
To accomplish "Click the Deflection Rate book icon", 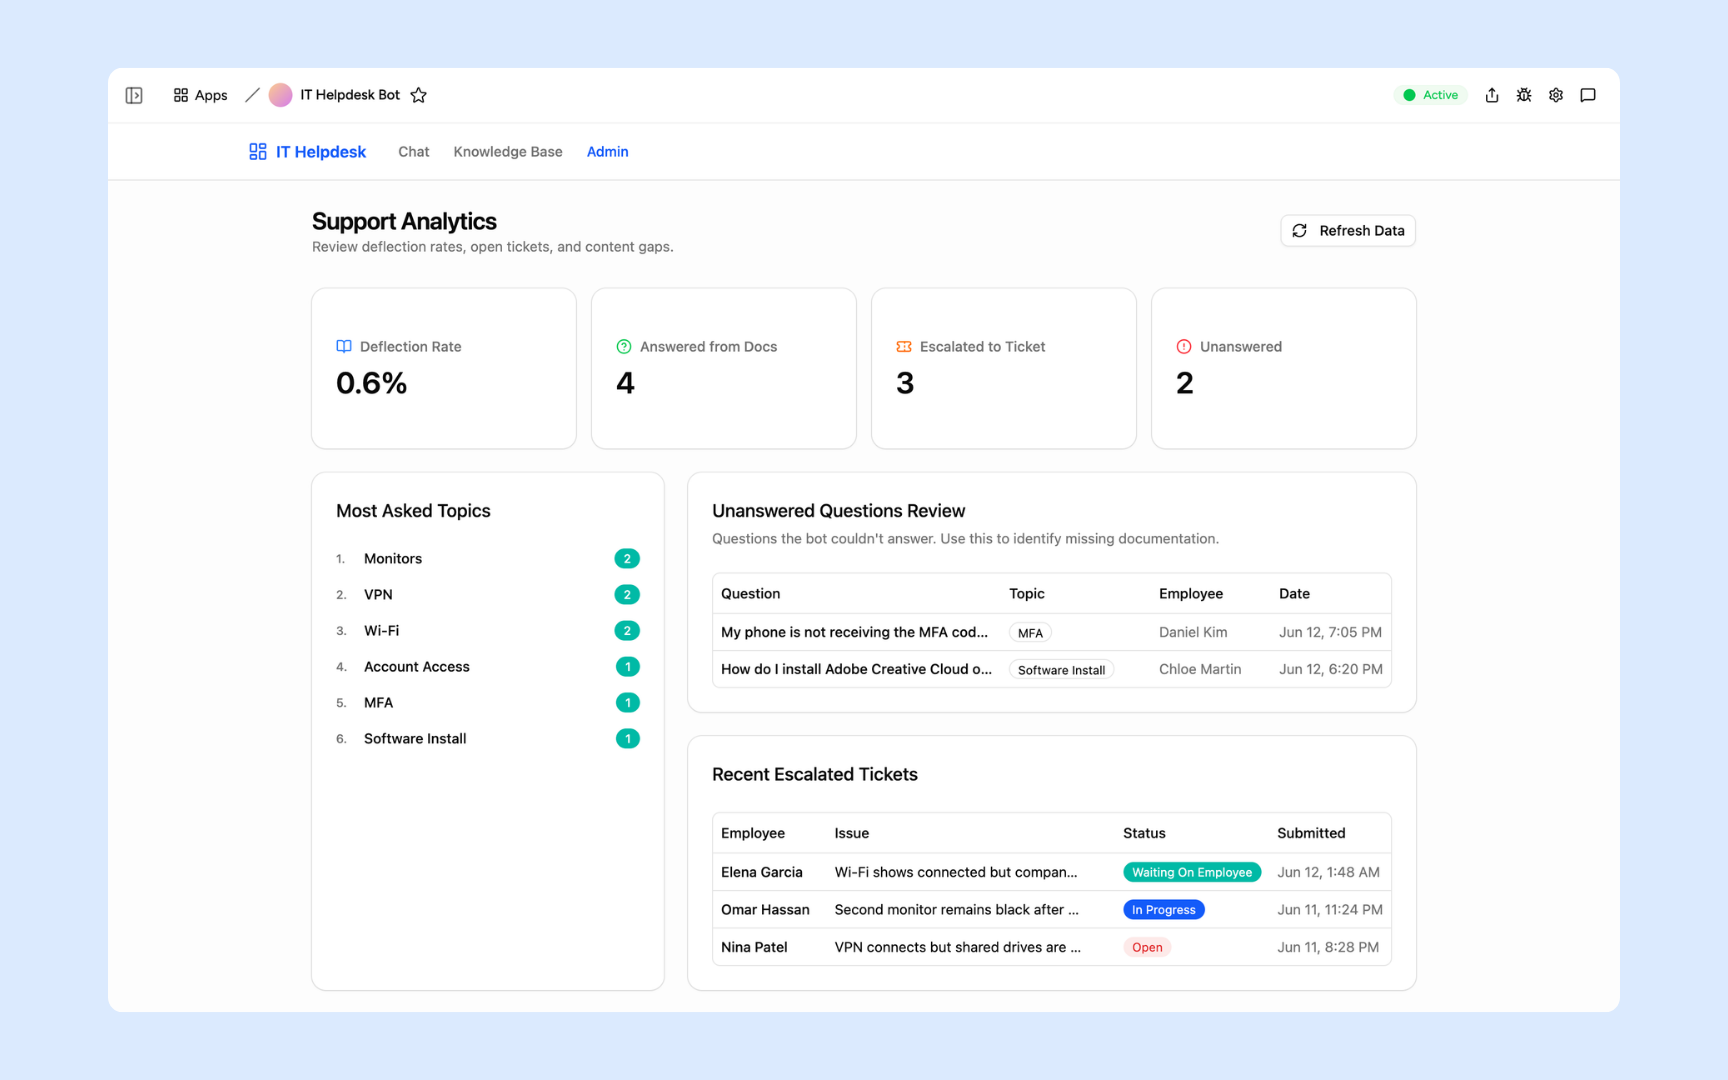I will (x=344, y=346).
